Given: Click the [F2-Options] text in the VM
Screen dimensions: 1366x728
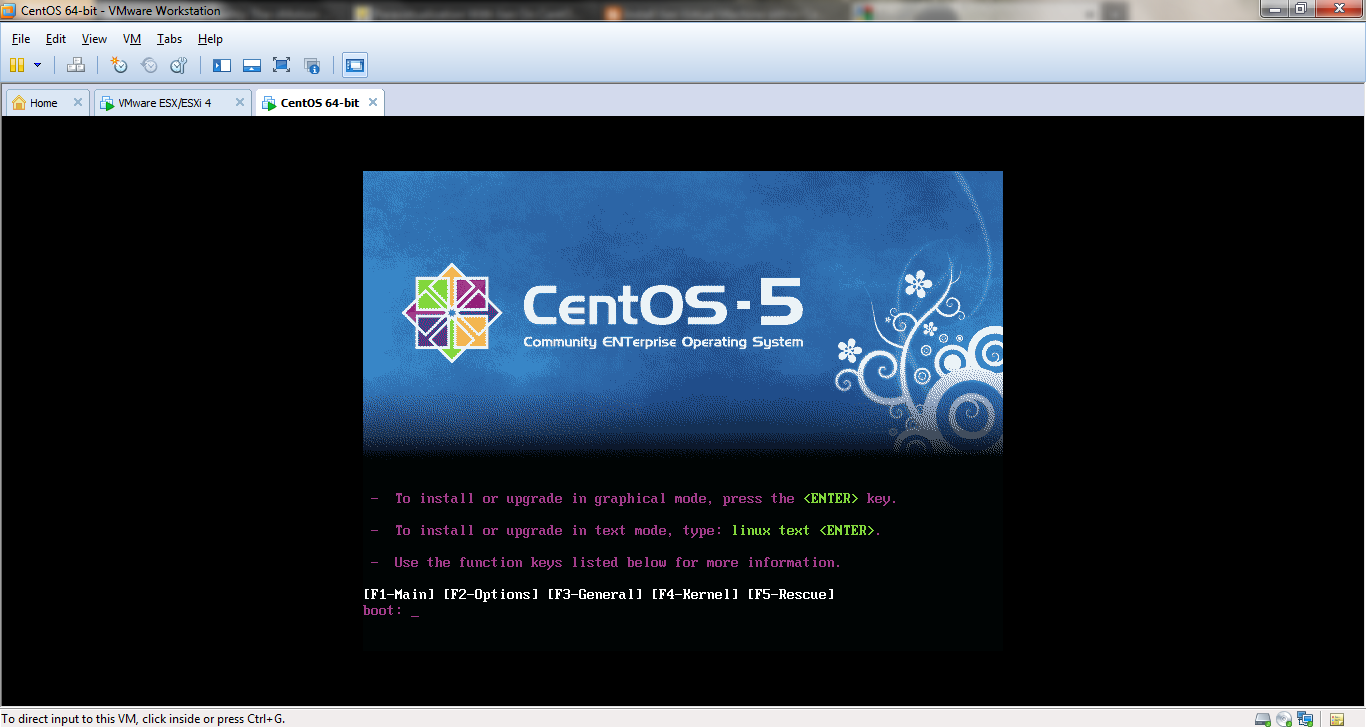Looking at the screenshot, I should click(x=491, y=595).
